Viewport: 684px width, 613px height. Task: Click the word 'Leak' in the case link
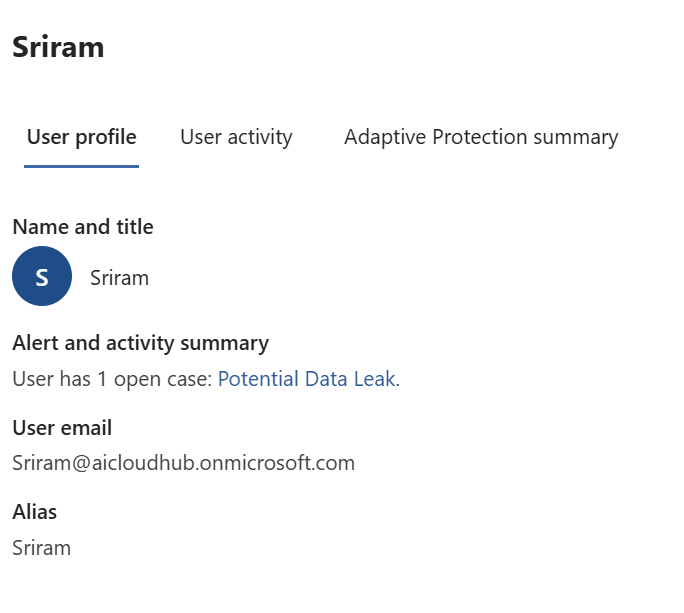375,379
